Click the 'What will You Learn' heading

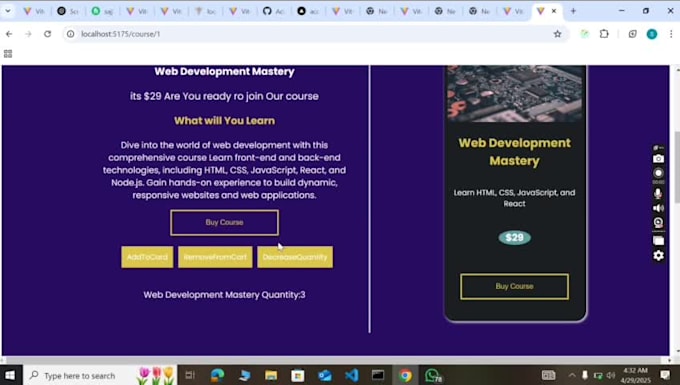coord(224,121)
